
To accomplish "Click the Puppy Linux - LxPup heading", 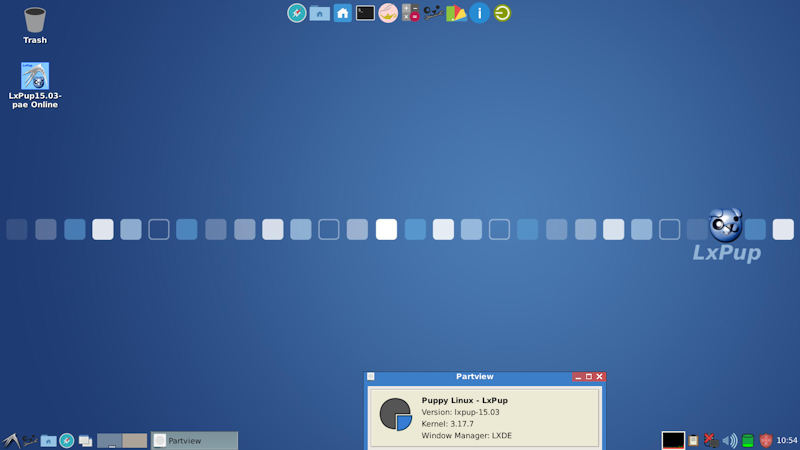I will [x=464, y=401].
